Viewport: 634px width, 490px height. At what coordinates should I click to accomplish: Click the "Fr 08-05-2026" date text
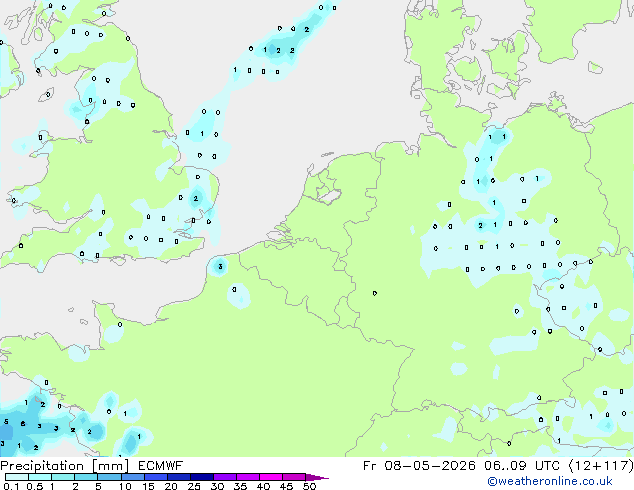419,466
